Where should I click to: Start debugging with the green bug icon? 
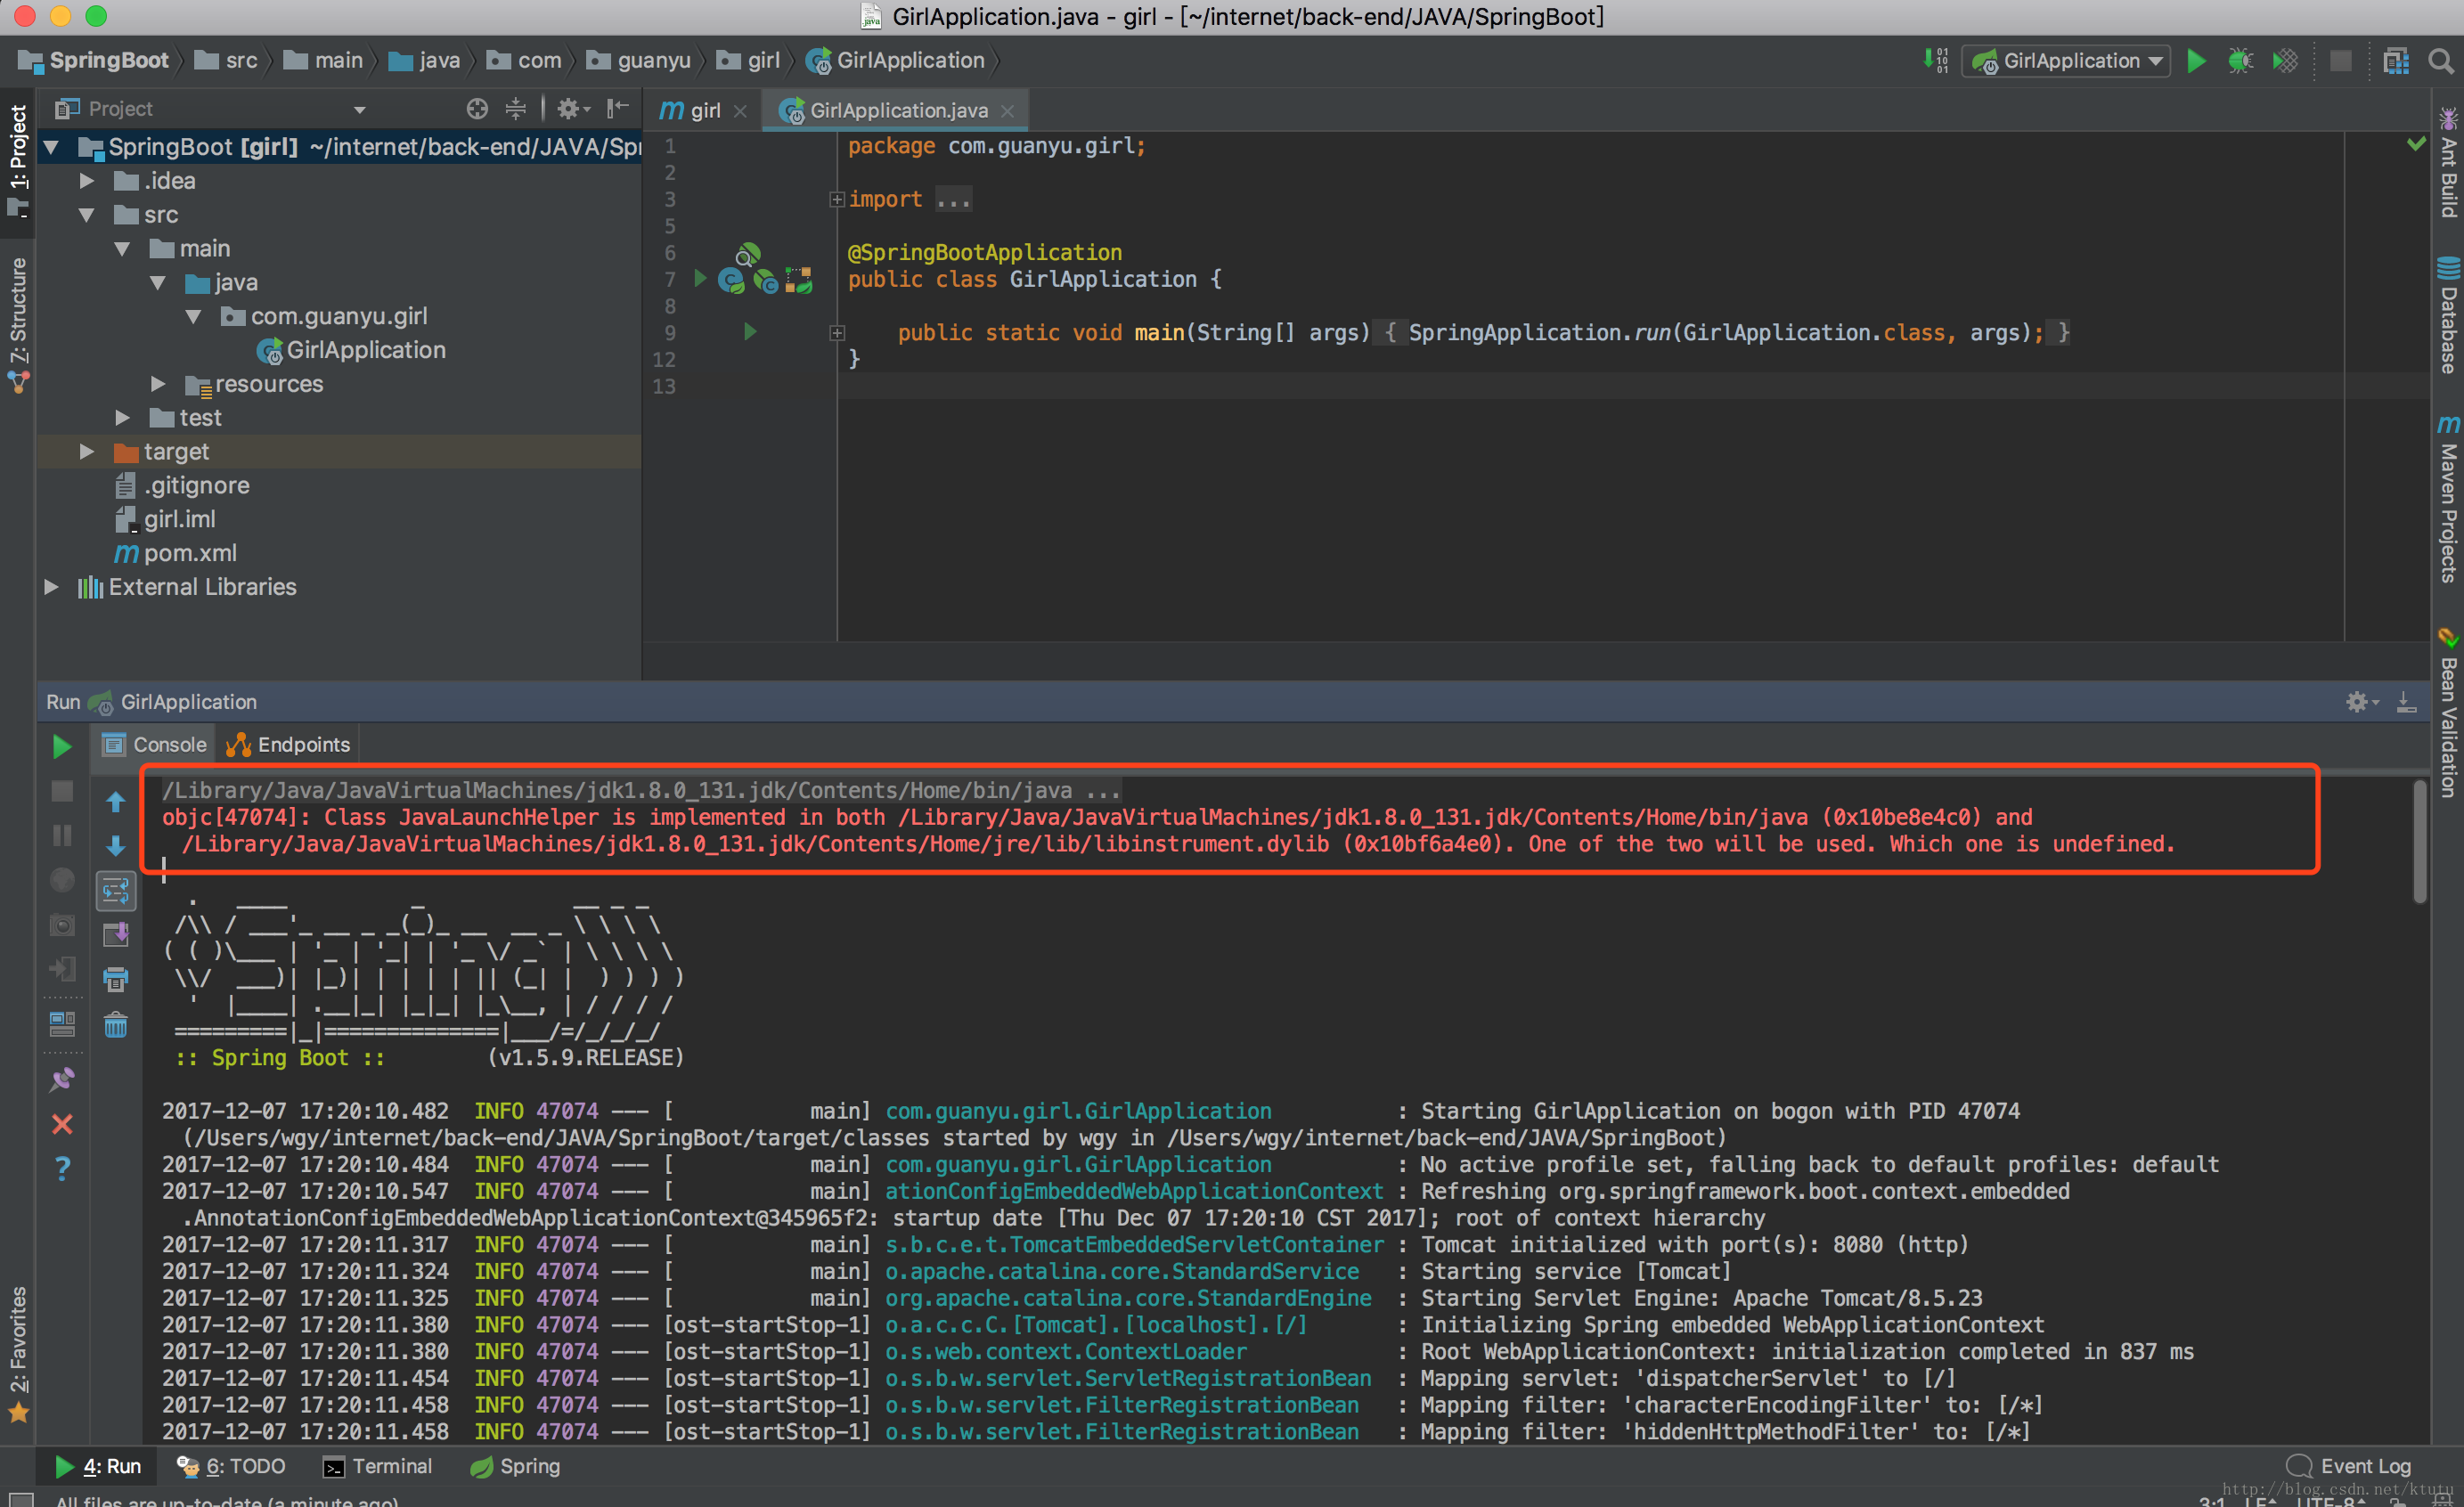[2240, 61]
